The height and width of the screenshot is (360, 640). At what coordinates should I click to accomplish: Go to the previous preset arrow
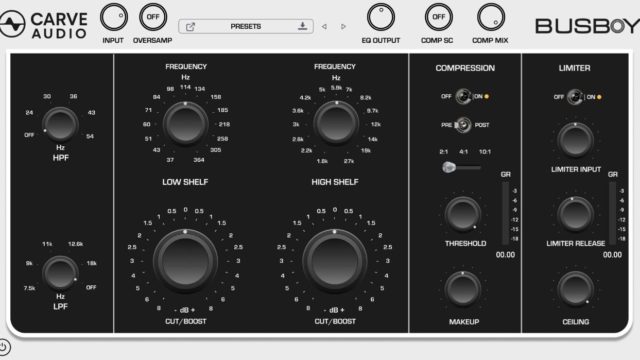324,27
